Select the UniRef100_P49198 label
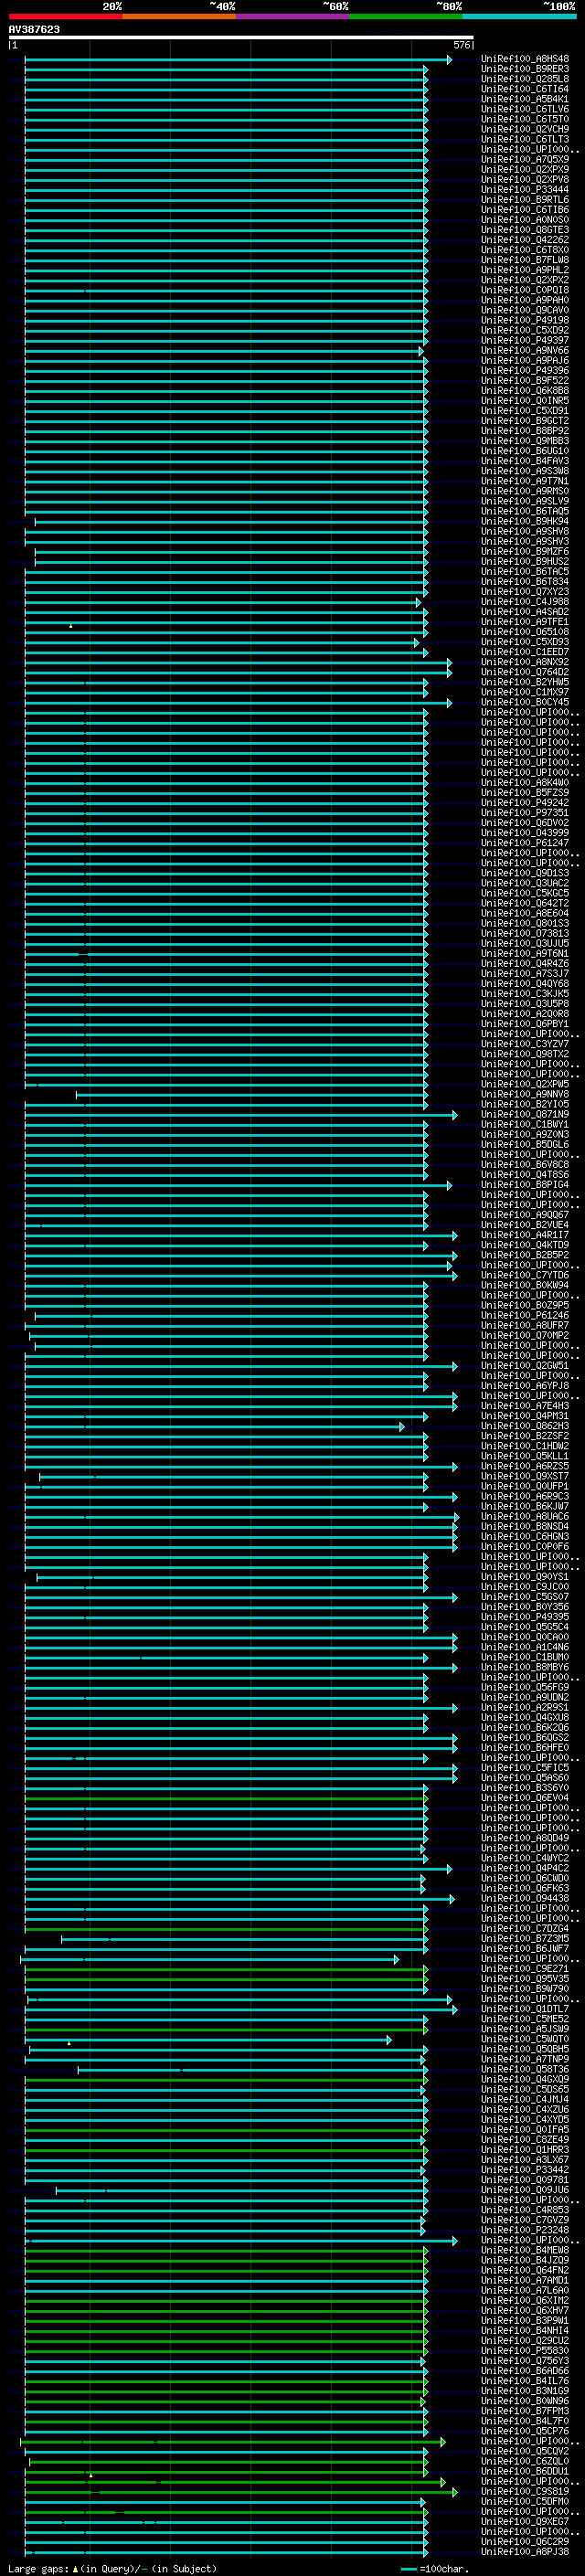Screen dimensions: 585x2576 pyautogui.click(x=525, y=320)
